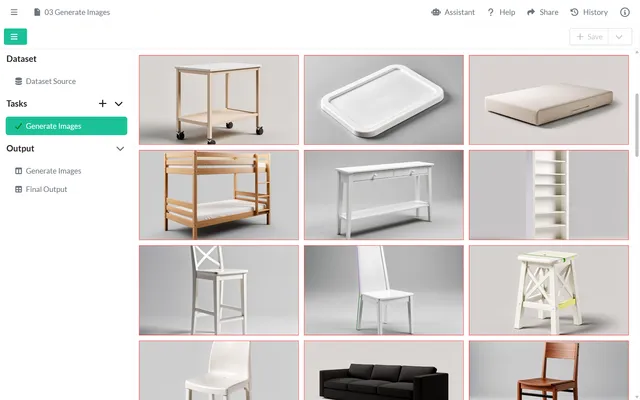
Task: Add a new task with plus icon
Action: [102, 104]
